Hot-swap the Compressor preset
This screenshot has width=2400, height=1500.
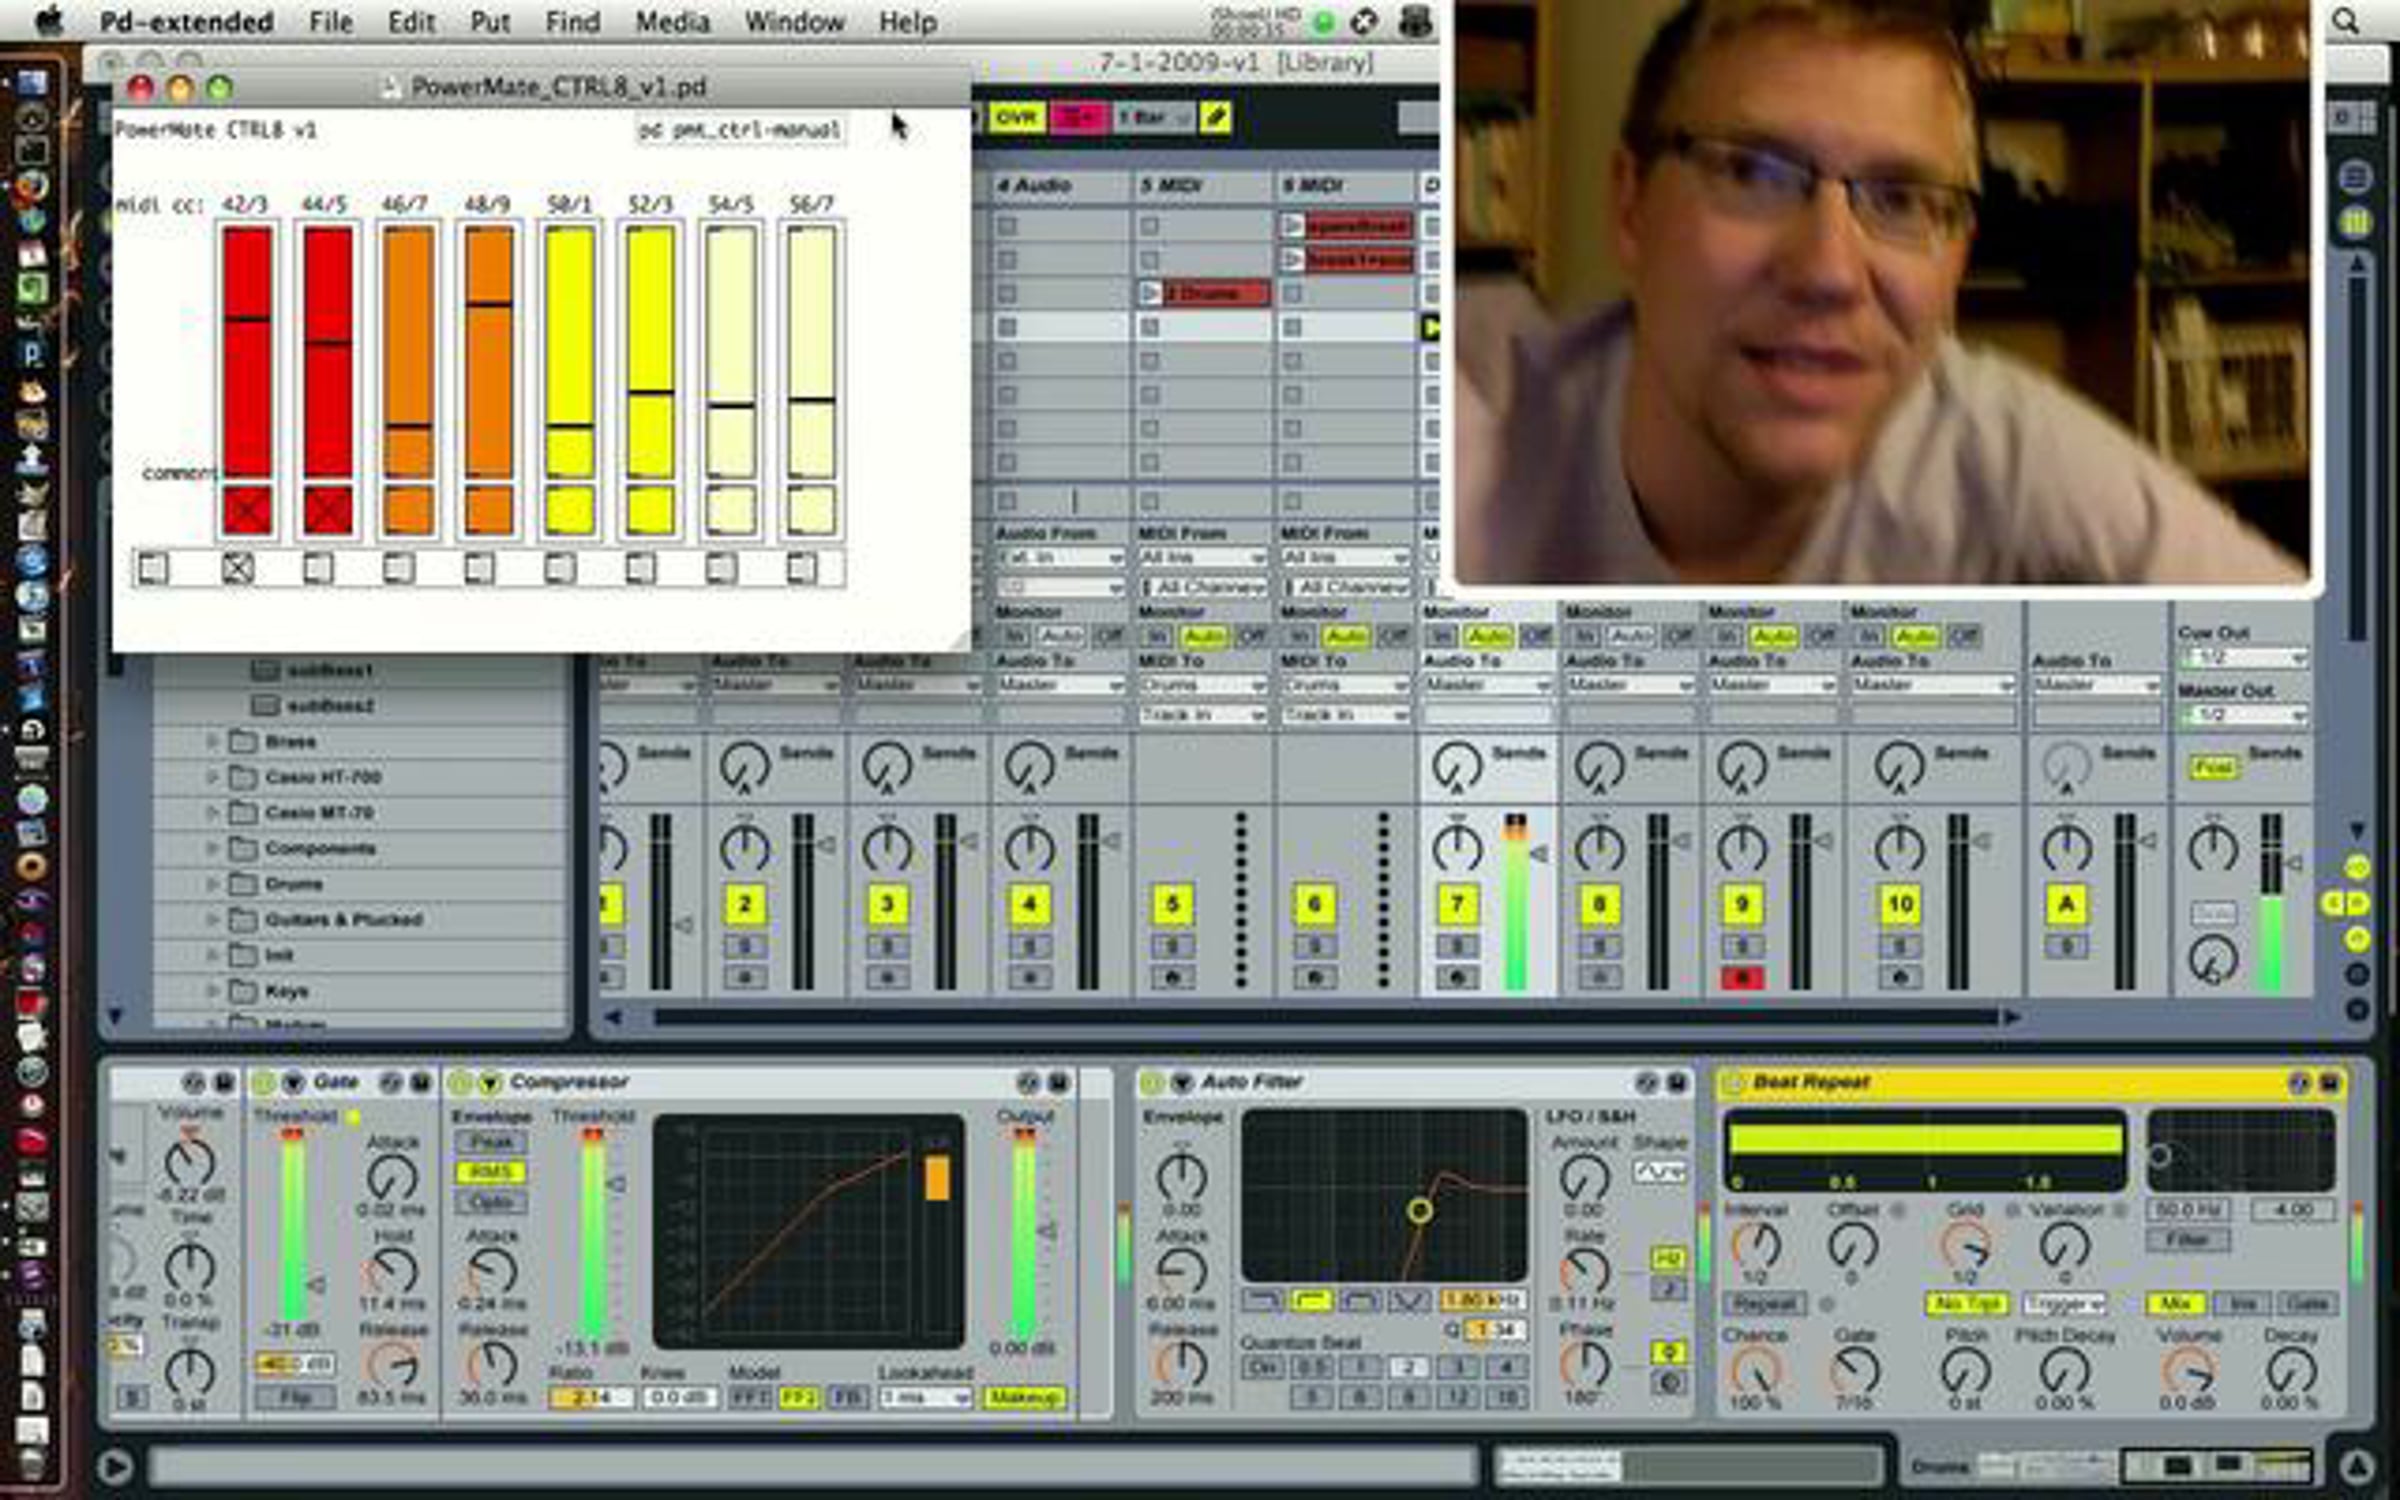click(x=1028, y=1082)
